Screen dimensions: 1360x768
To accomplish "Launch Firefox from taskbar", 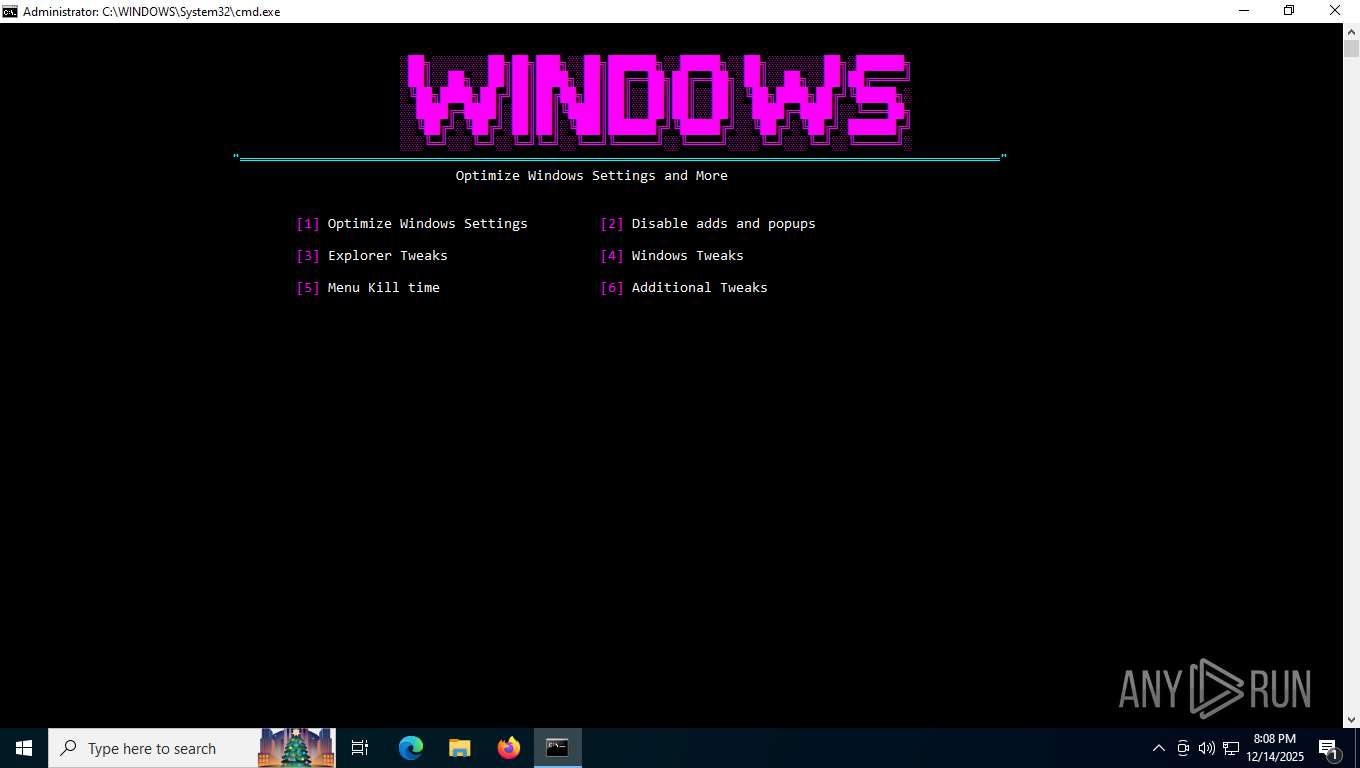I will point(509,748).
